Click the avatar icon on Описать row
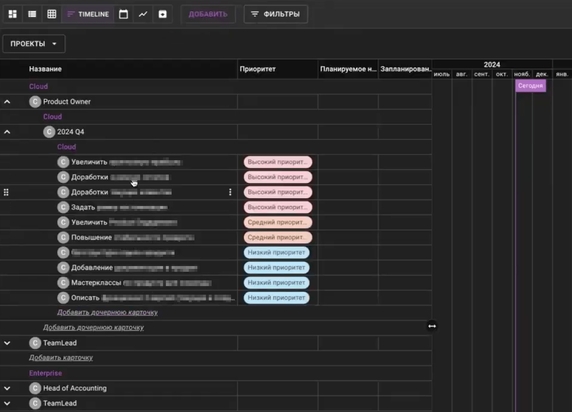 click(x=63, y=298)
